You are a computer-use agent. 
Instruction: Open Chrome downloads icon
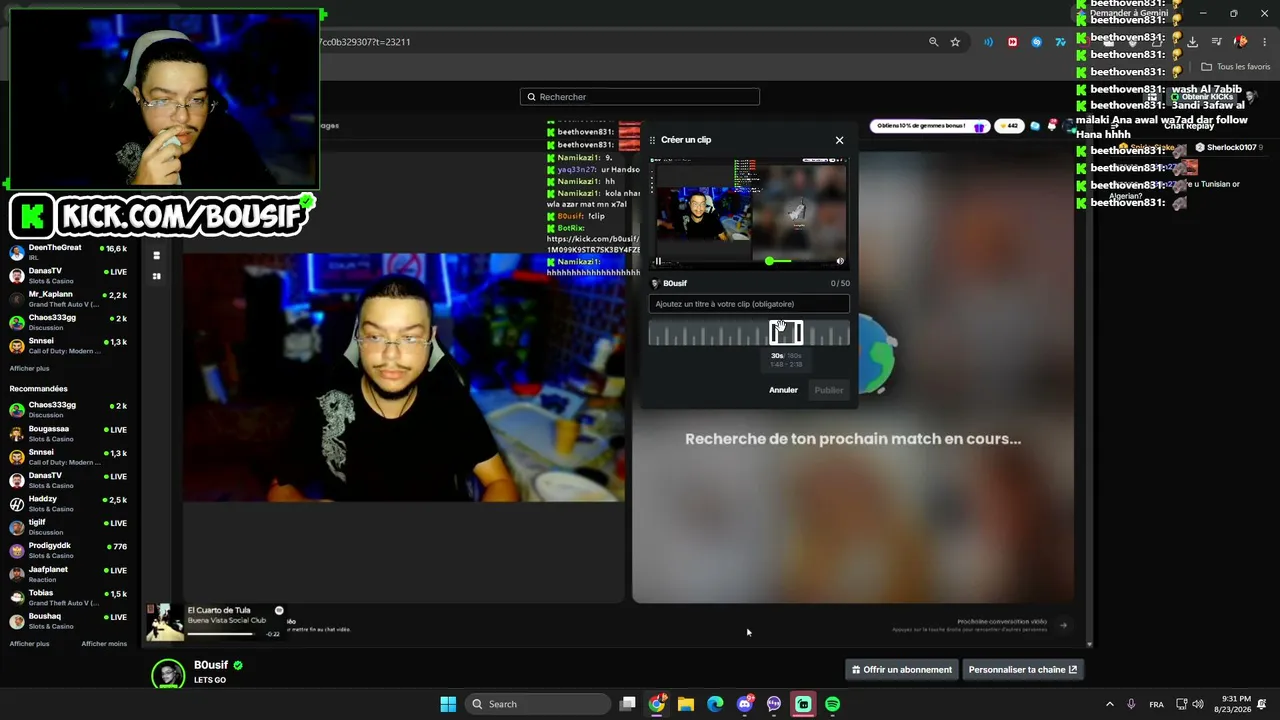point(1192,42)
